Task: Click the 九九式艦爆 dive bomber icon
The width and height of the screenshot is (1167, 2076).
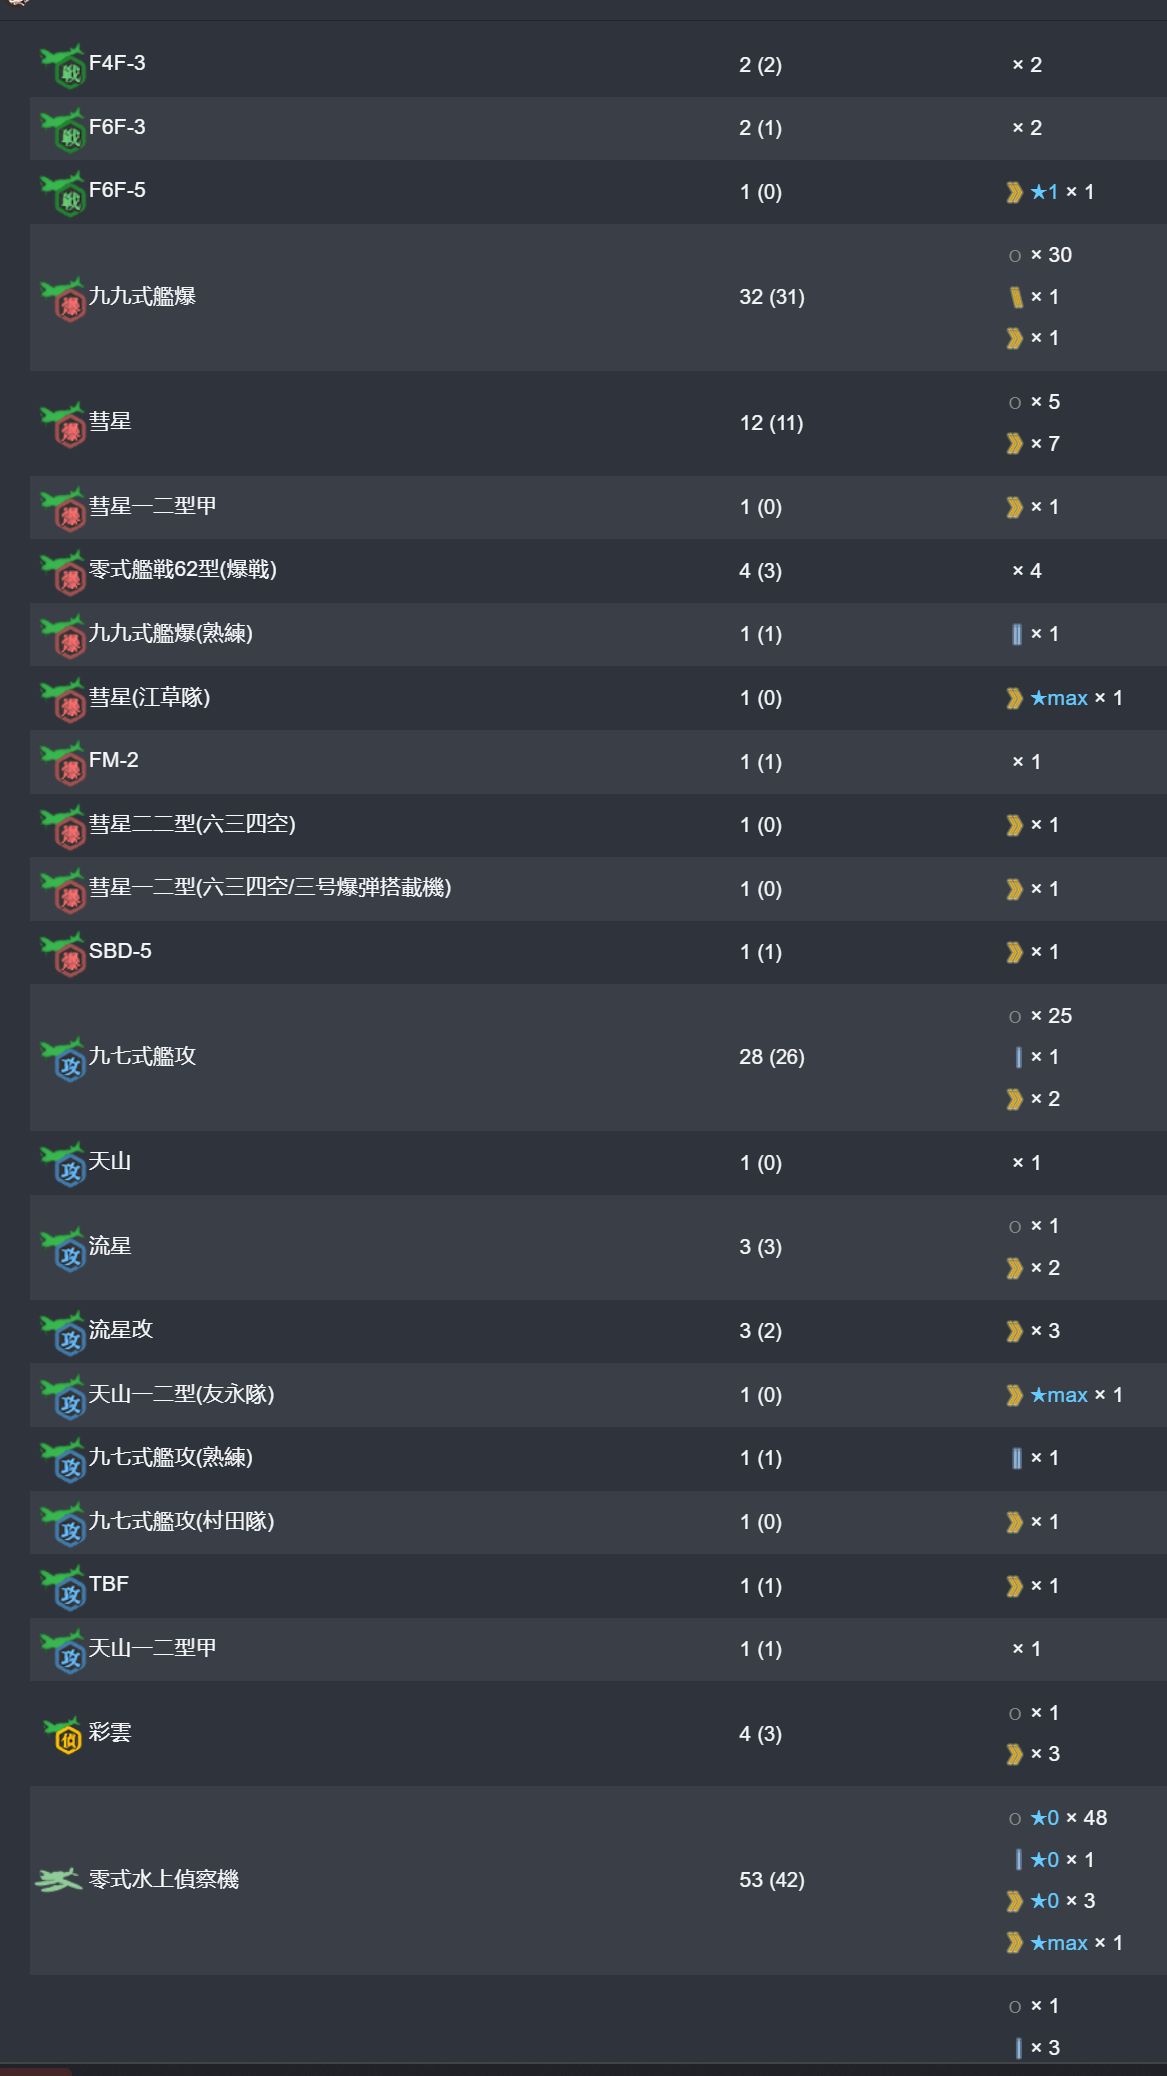Action: click(62, 299)
